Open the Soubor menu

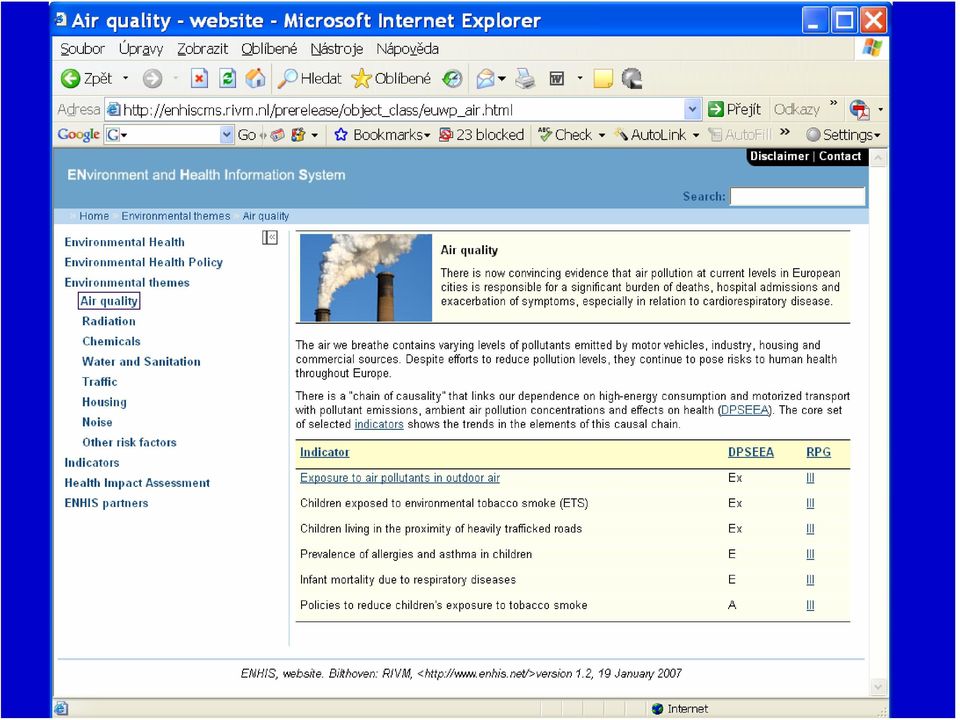[x=82, y=49]
